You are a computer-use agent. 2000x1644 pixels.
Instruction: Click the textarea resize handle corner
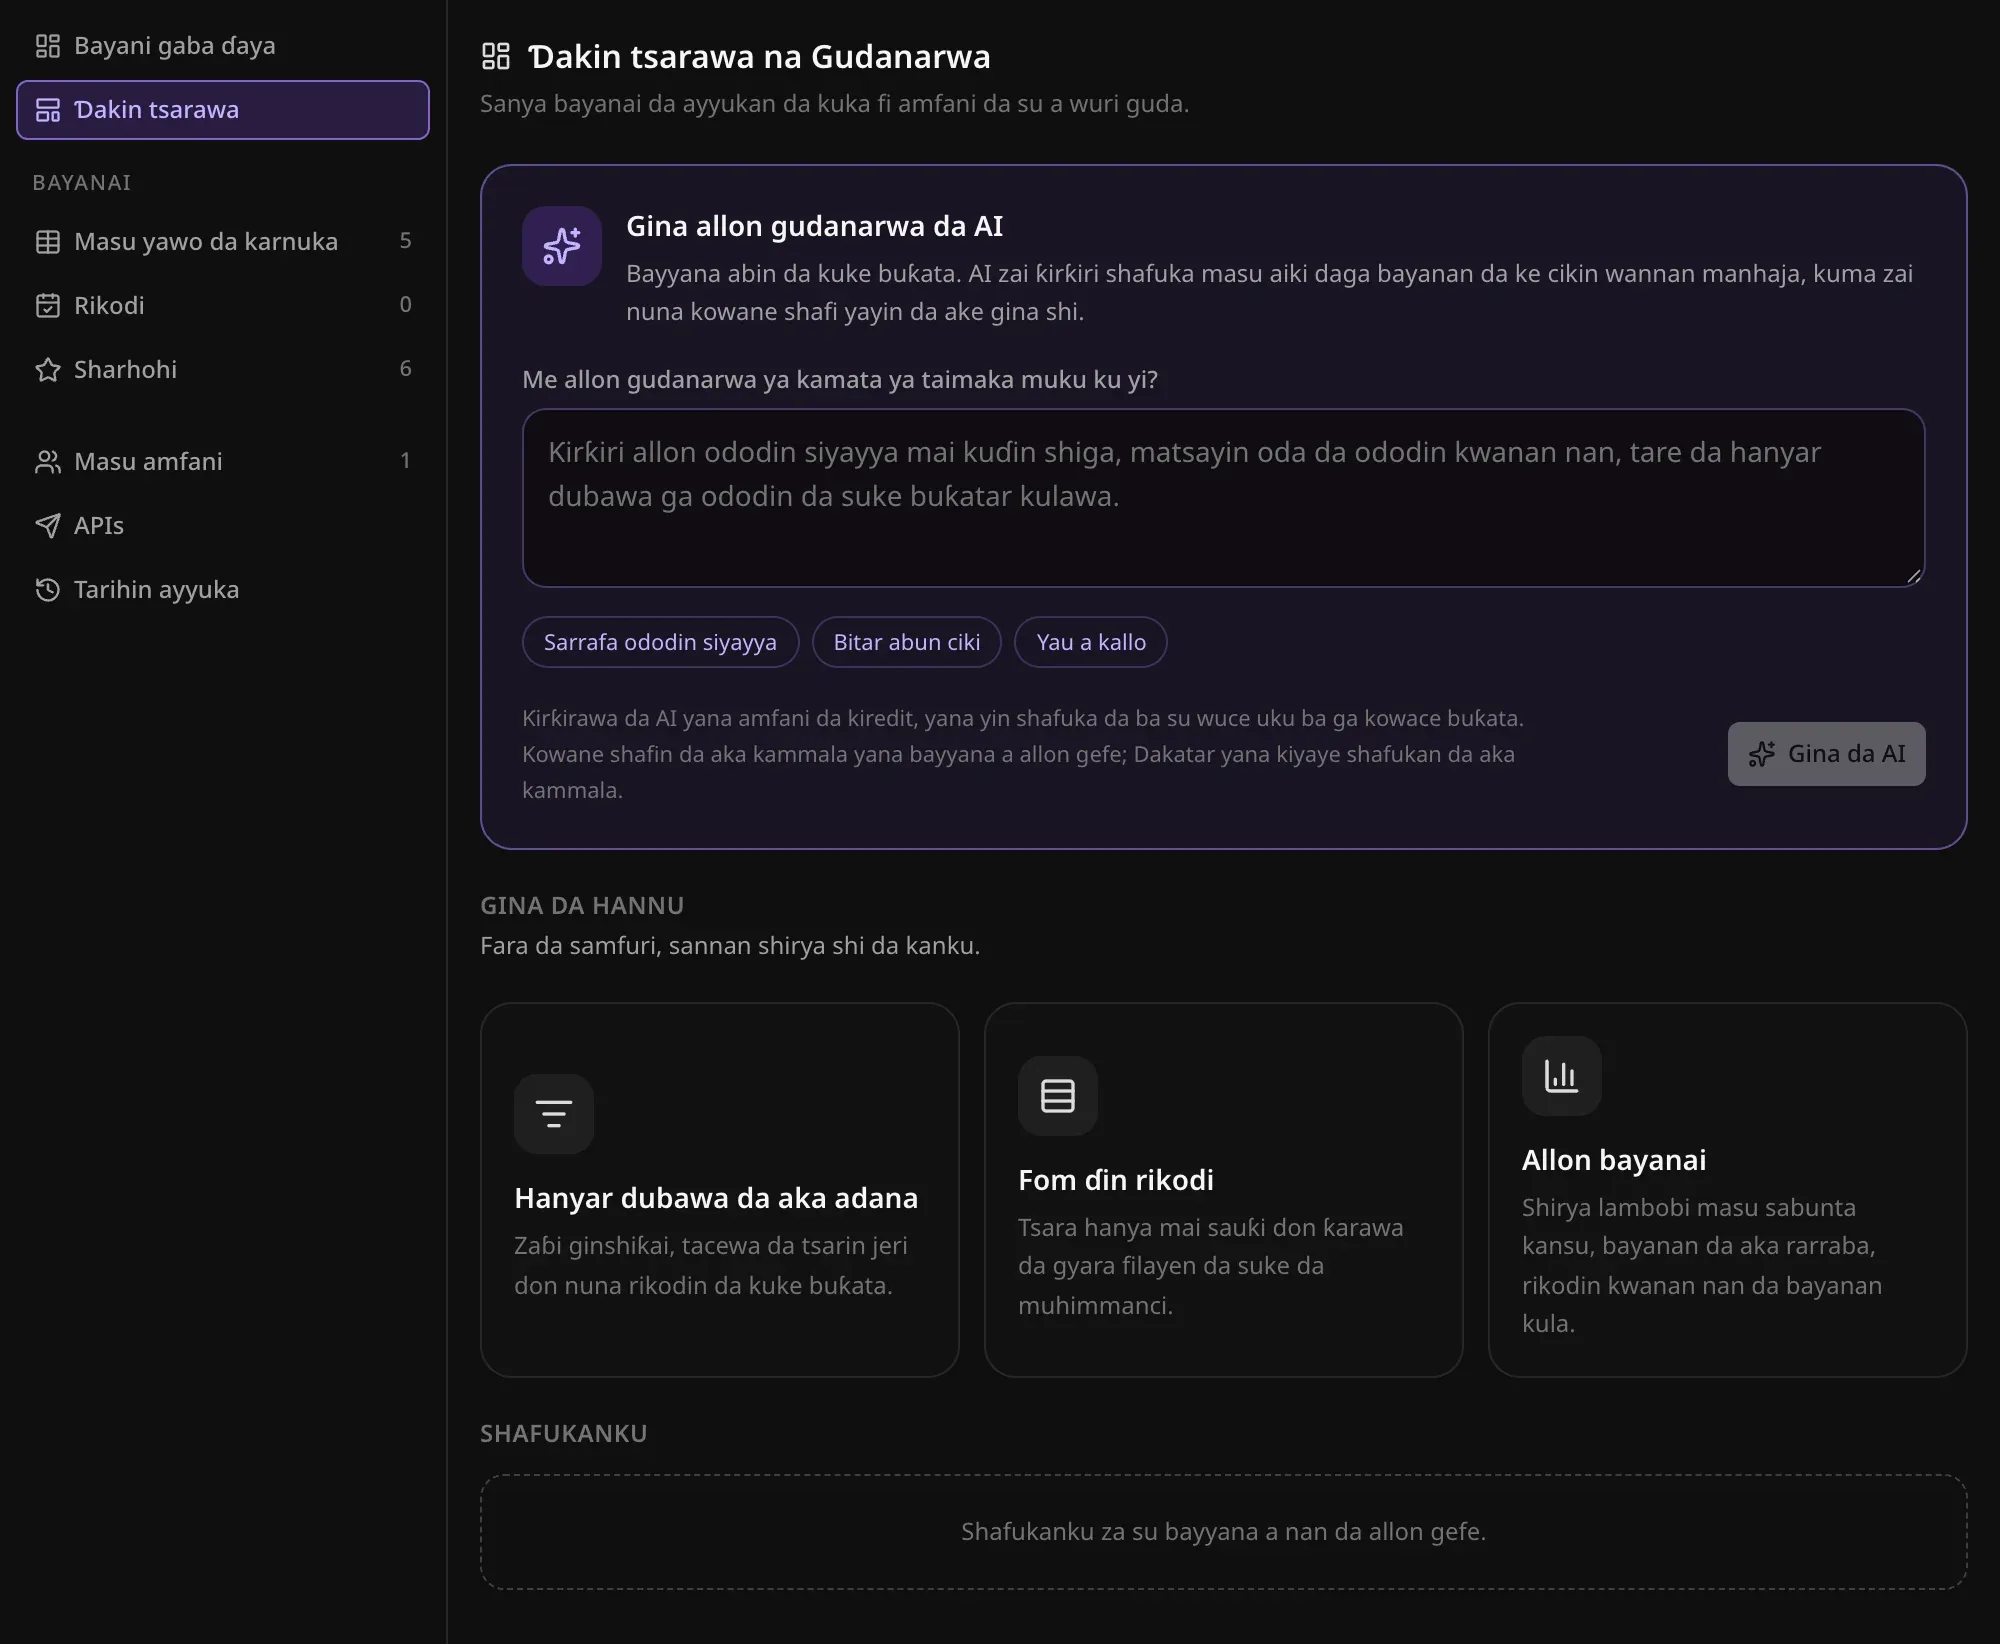[1913, 575]
